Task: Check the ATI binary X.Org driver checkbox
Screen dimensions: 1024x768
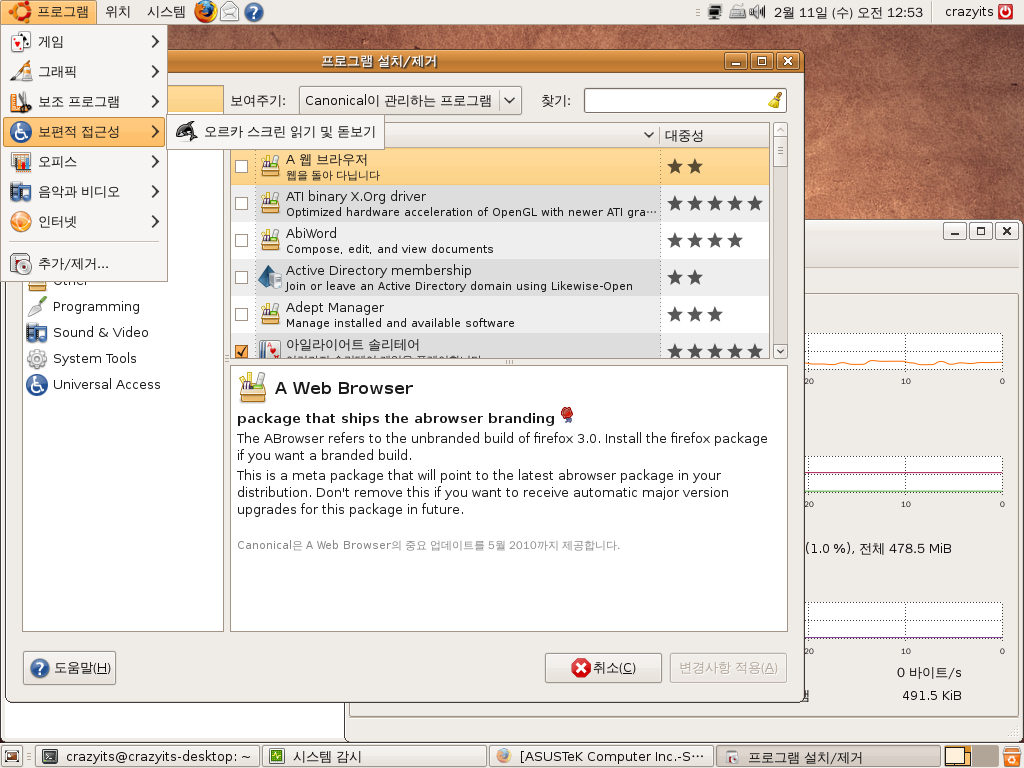Action: [242, 204]
